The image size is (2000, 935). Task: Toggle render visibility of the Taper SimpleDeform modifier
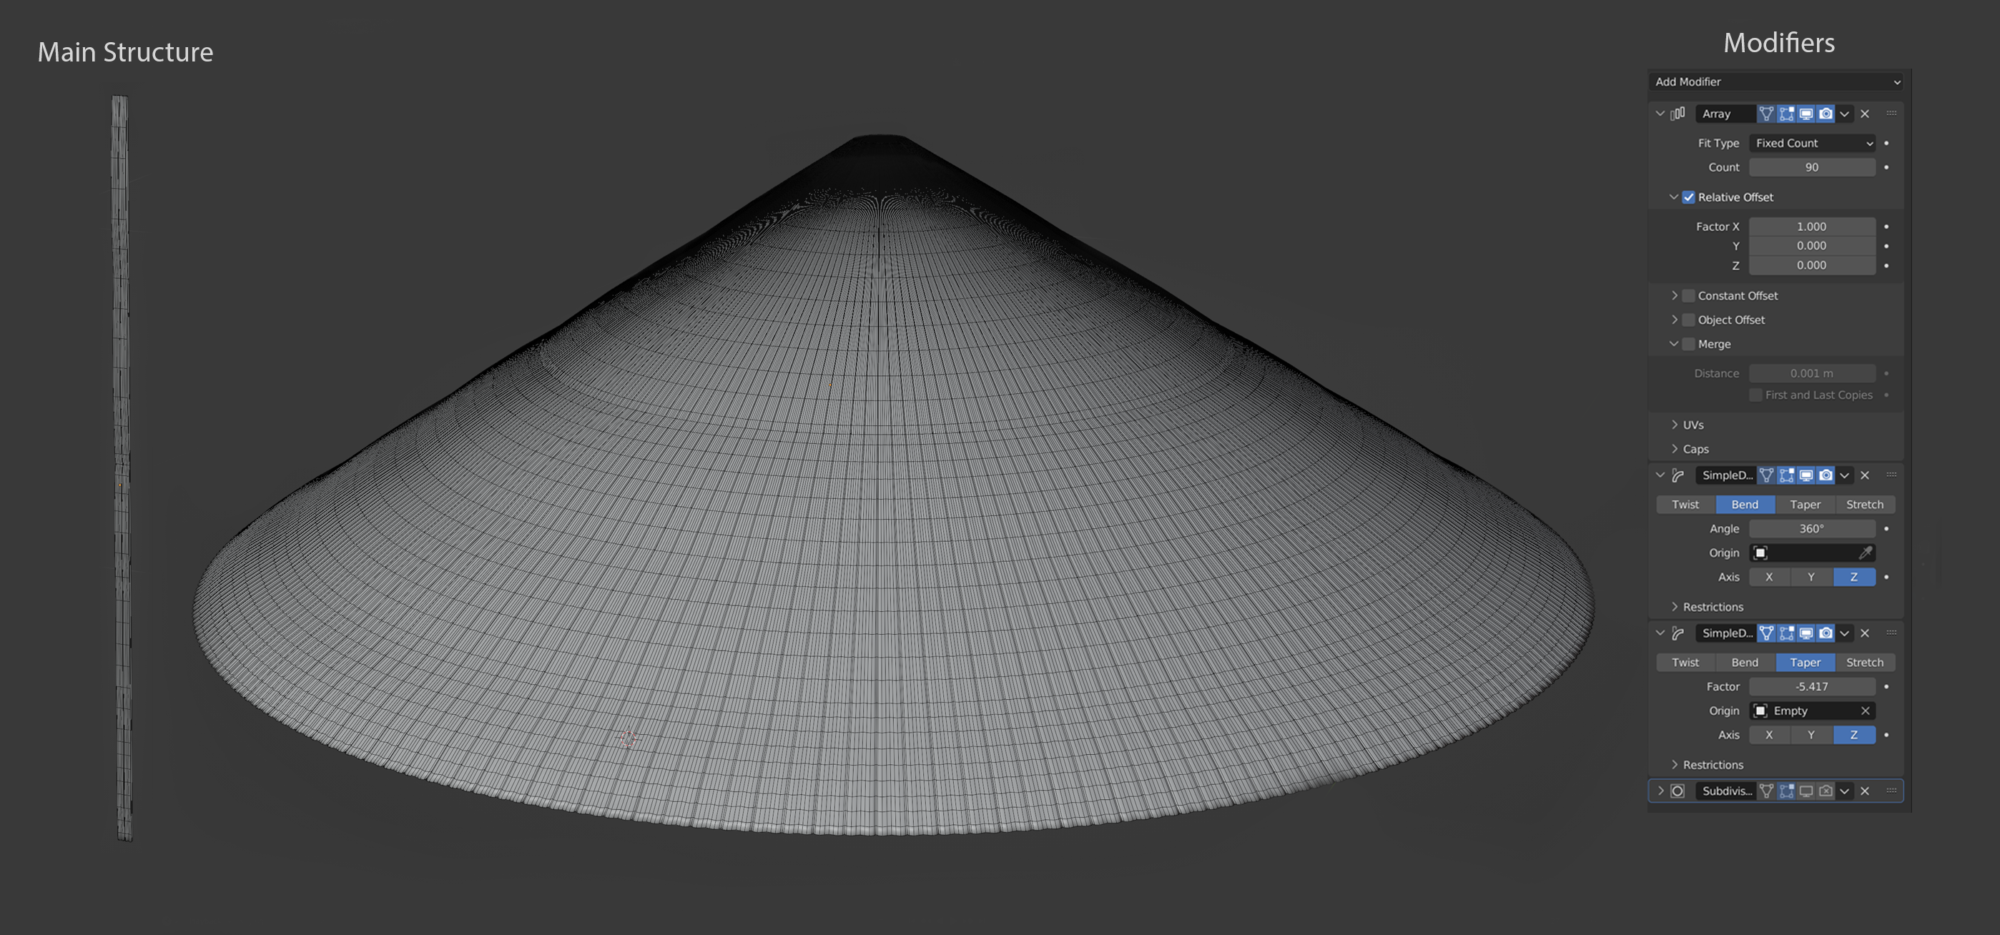coord(1826,633)
